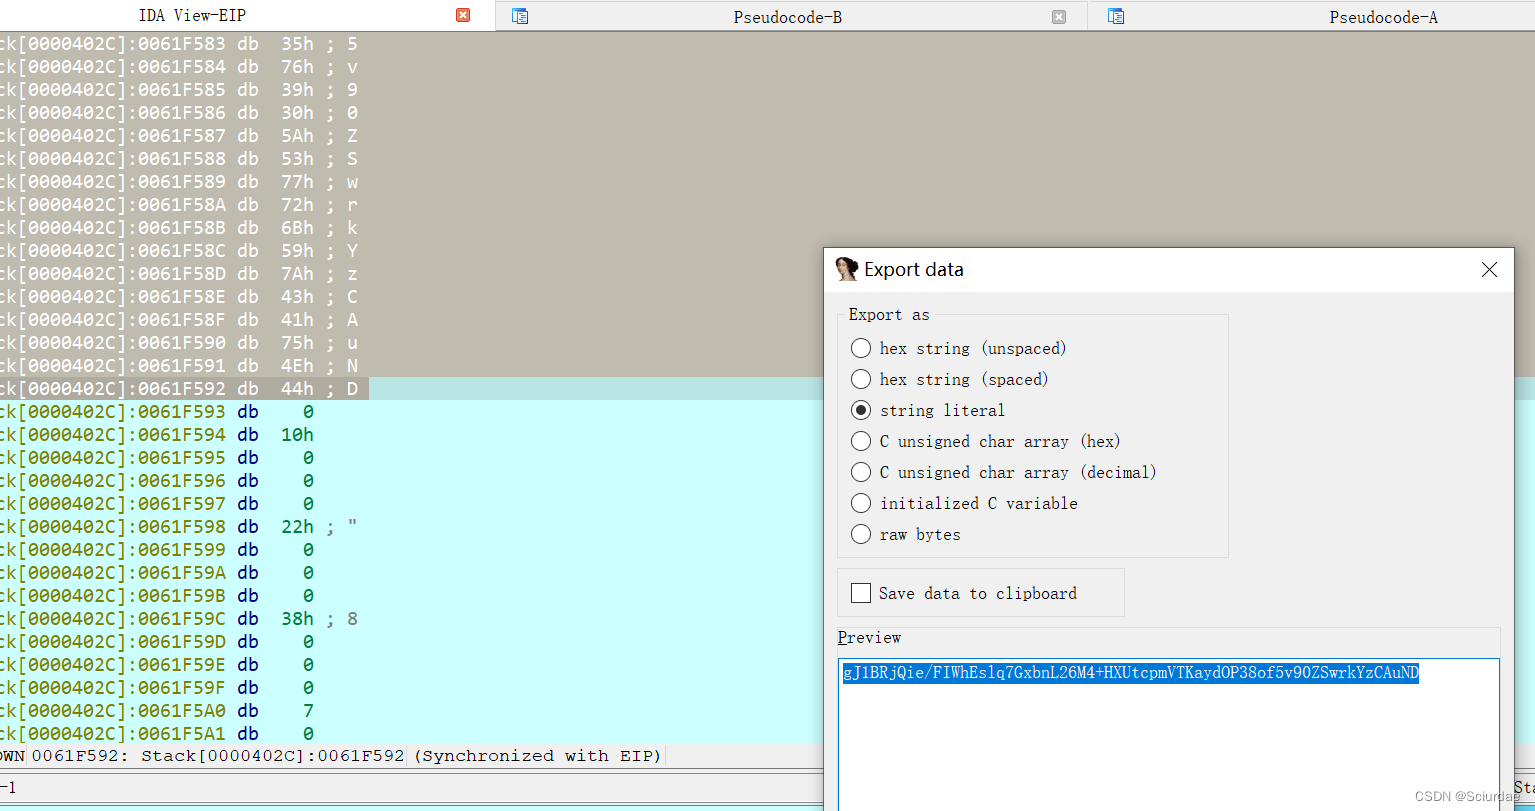Viewport: 1535px width, 811px height.
Task: Click line 0061F599 db 0
Action: 158,550
